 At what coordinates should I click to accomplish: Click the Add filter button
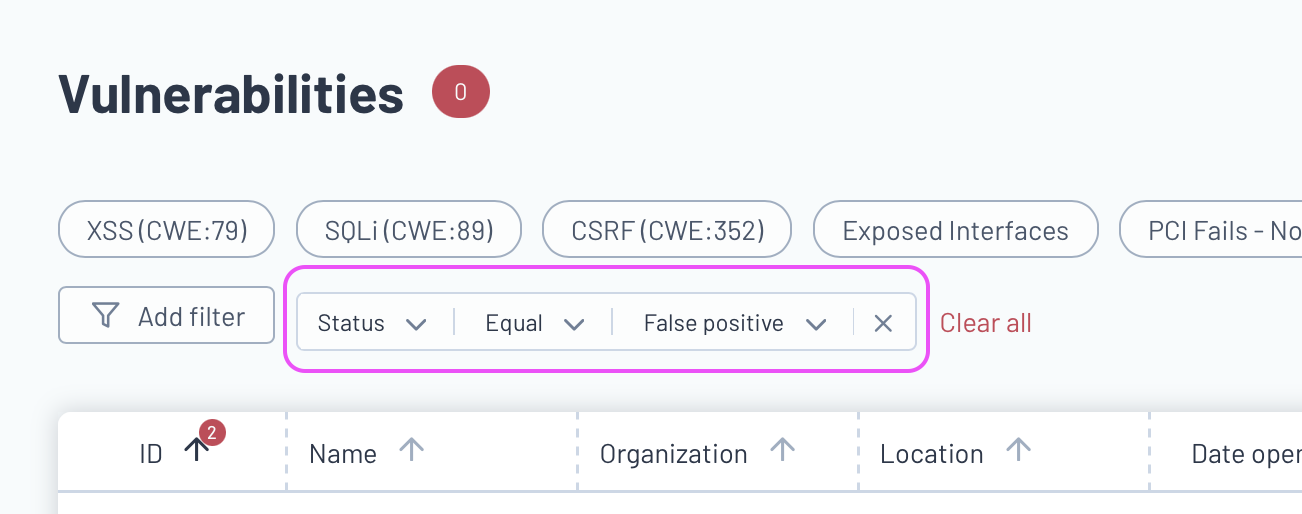pyautogui.click(x=167, y=316)
